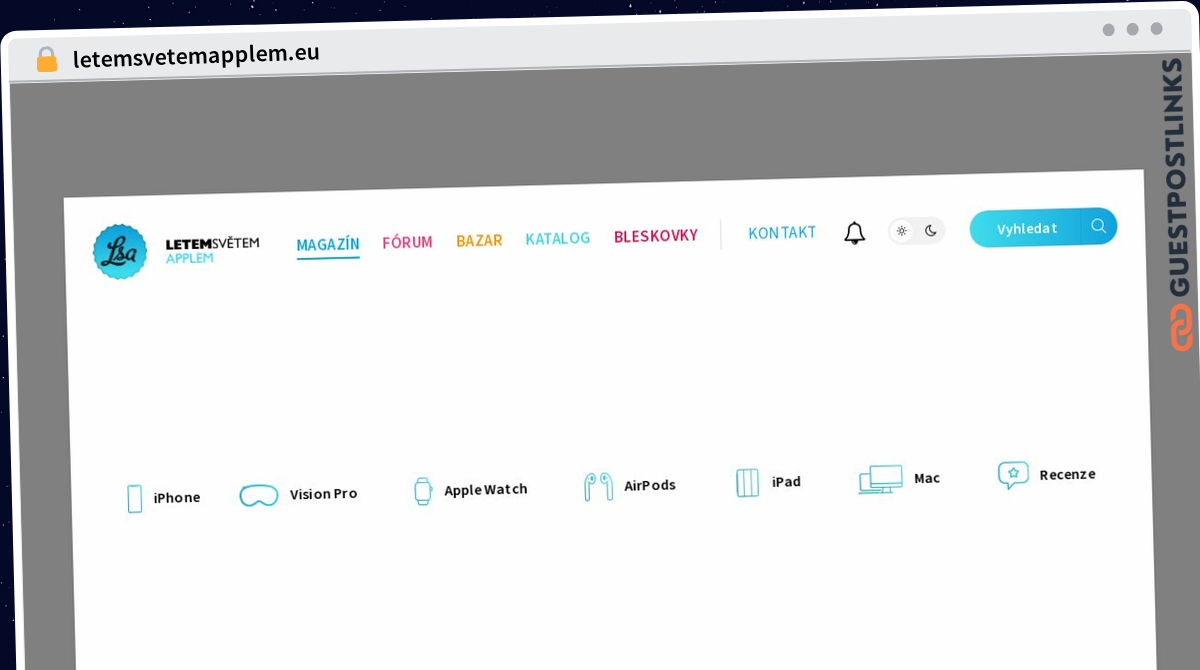Select the sun light-mode icon

pos(901,231)
